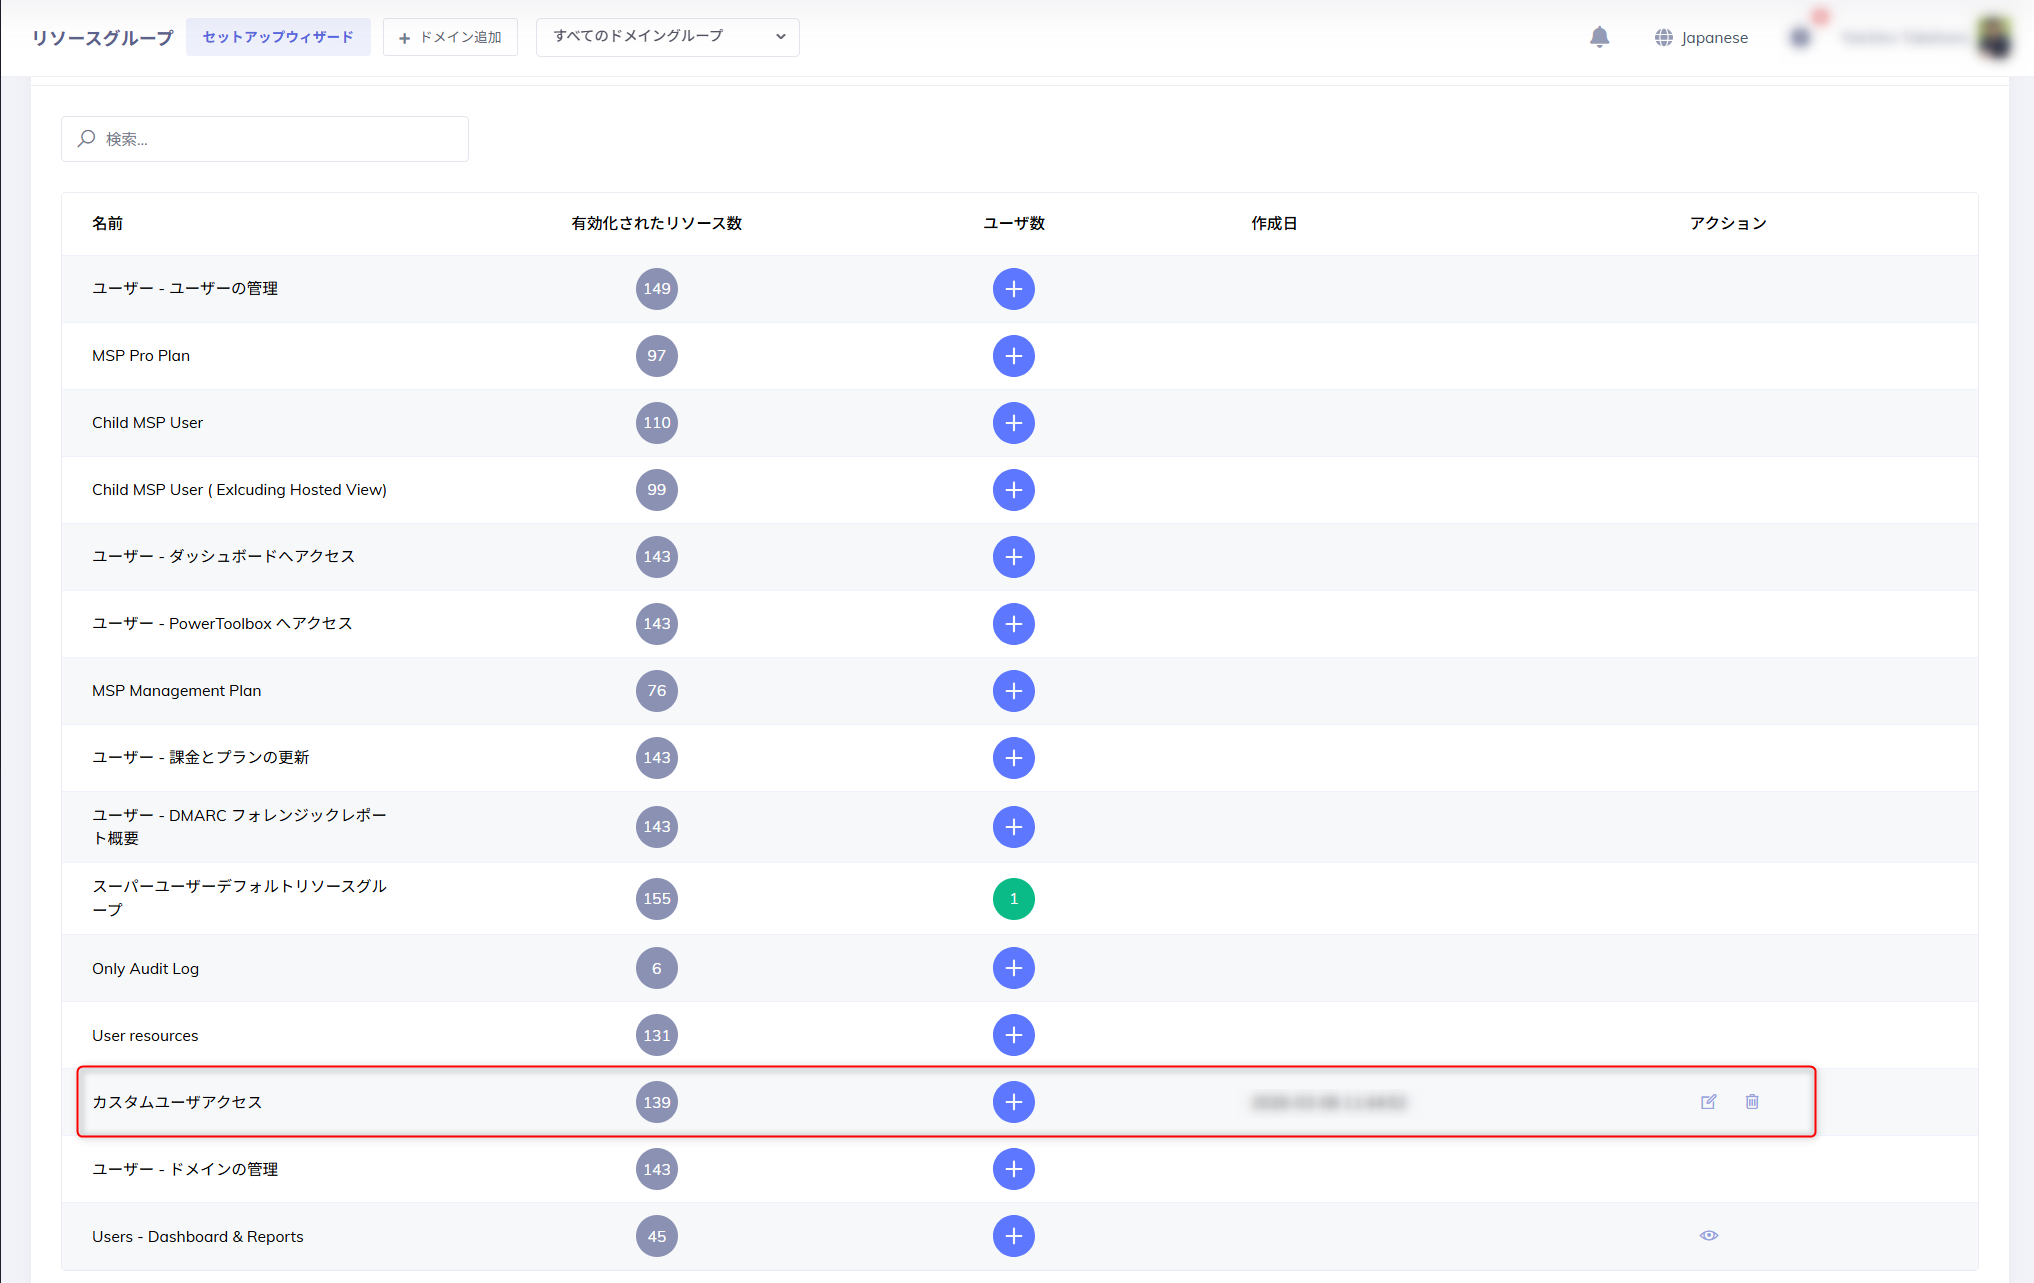Click the green user count badge on スーパーユーザーデフォルトリソースグループ
This screenshot has height=1283, width=2034.
coord(1013,899)
